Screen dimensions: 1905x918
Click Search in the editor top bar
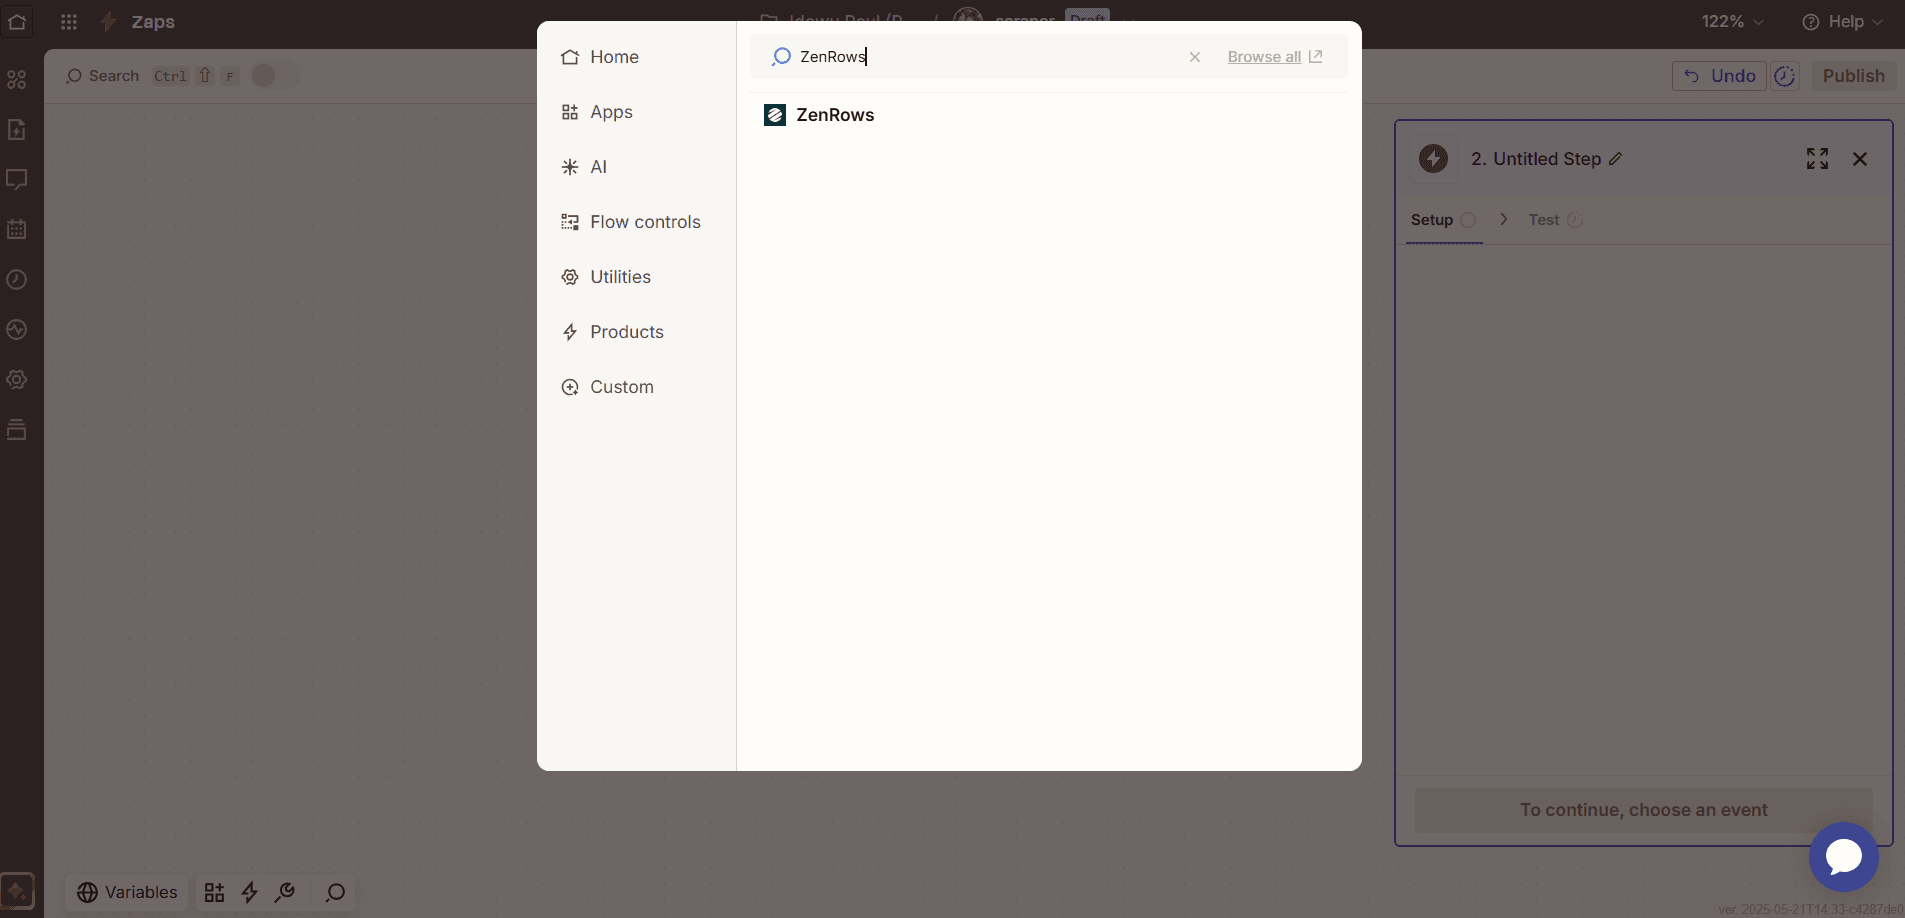pyautogui.click(x=102, y=76)
